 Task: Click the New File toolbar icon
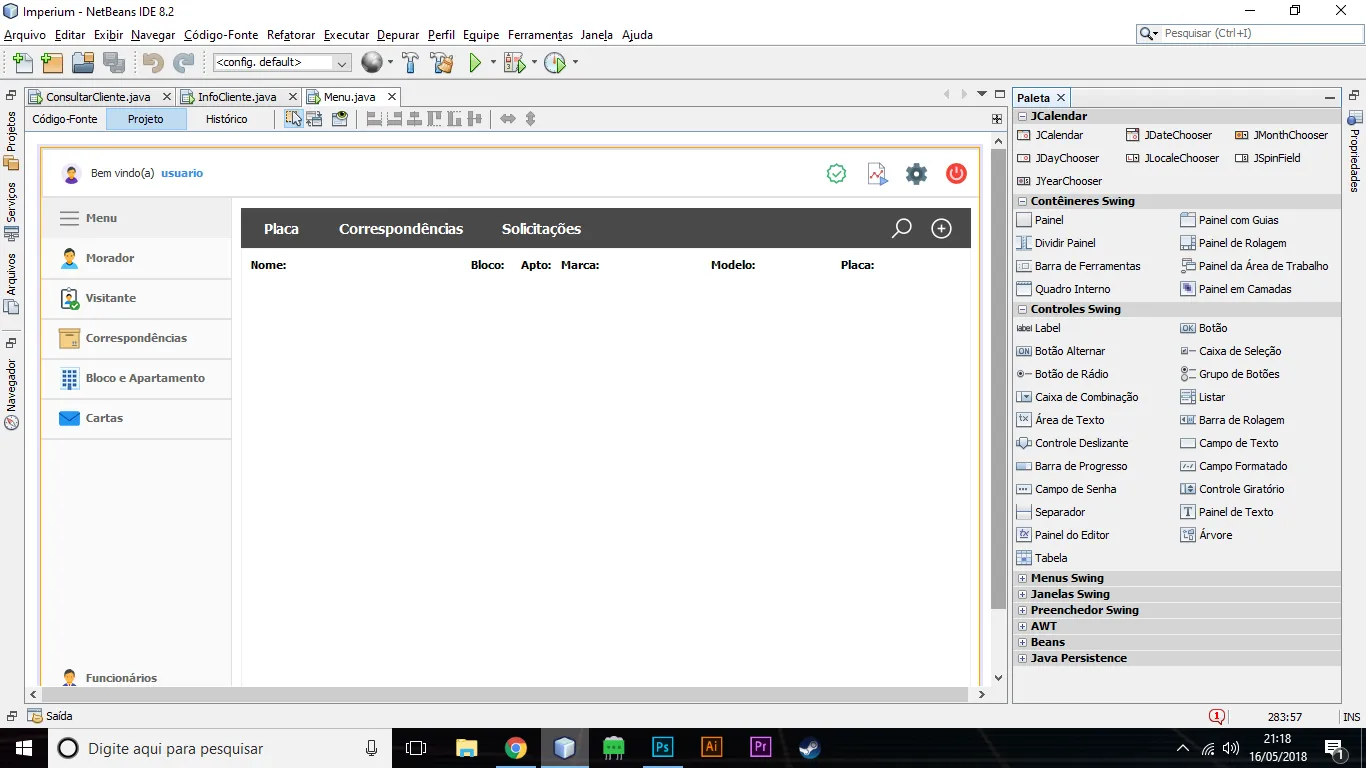click(x=22, y=62)
